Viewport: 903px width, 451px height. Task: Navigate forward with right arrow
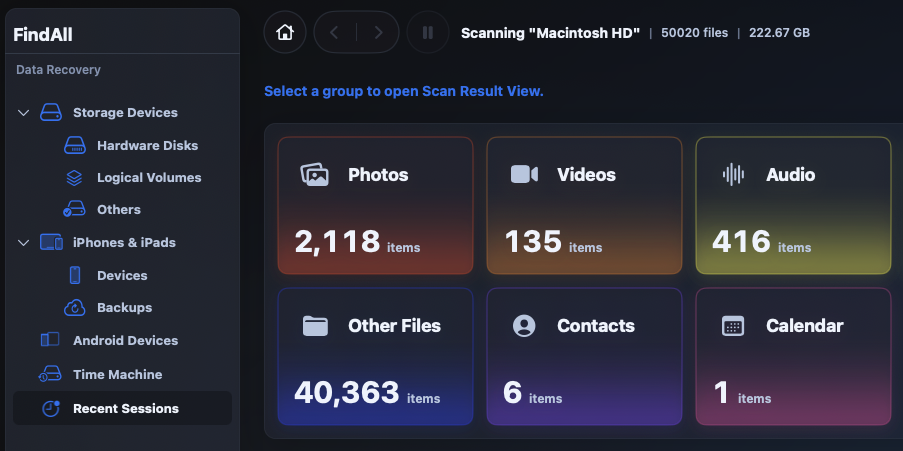coord(378,32)
